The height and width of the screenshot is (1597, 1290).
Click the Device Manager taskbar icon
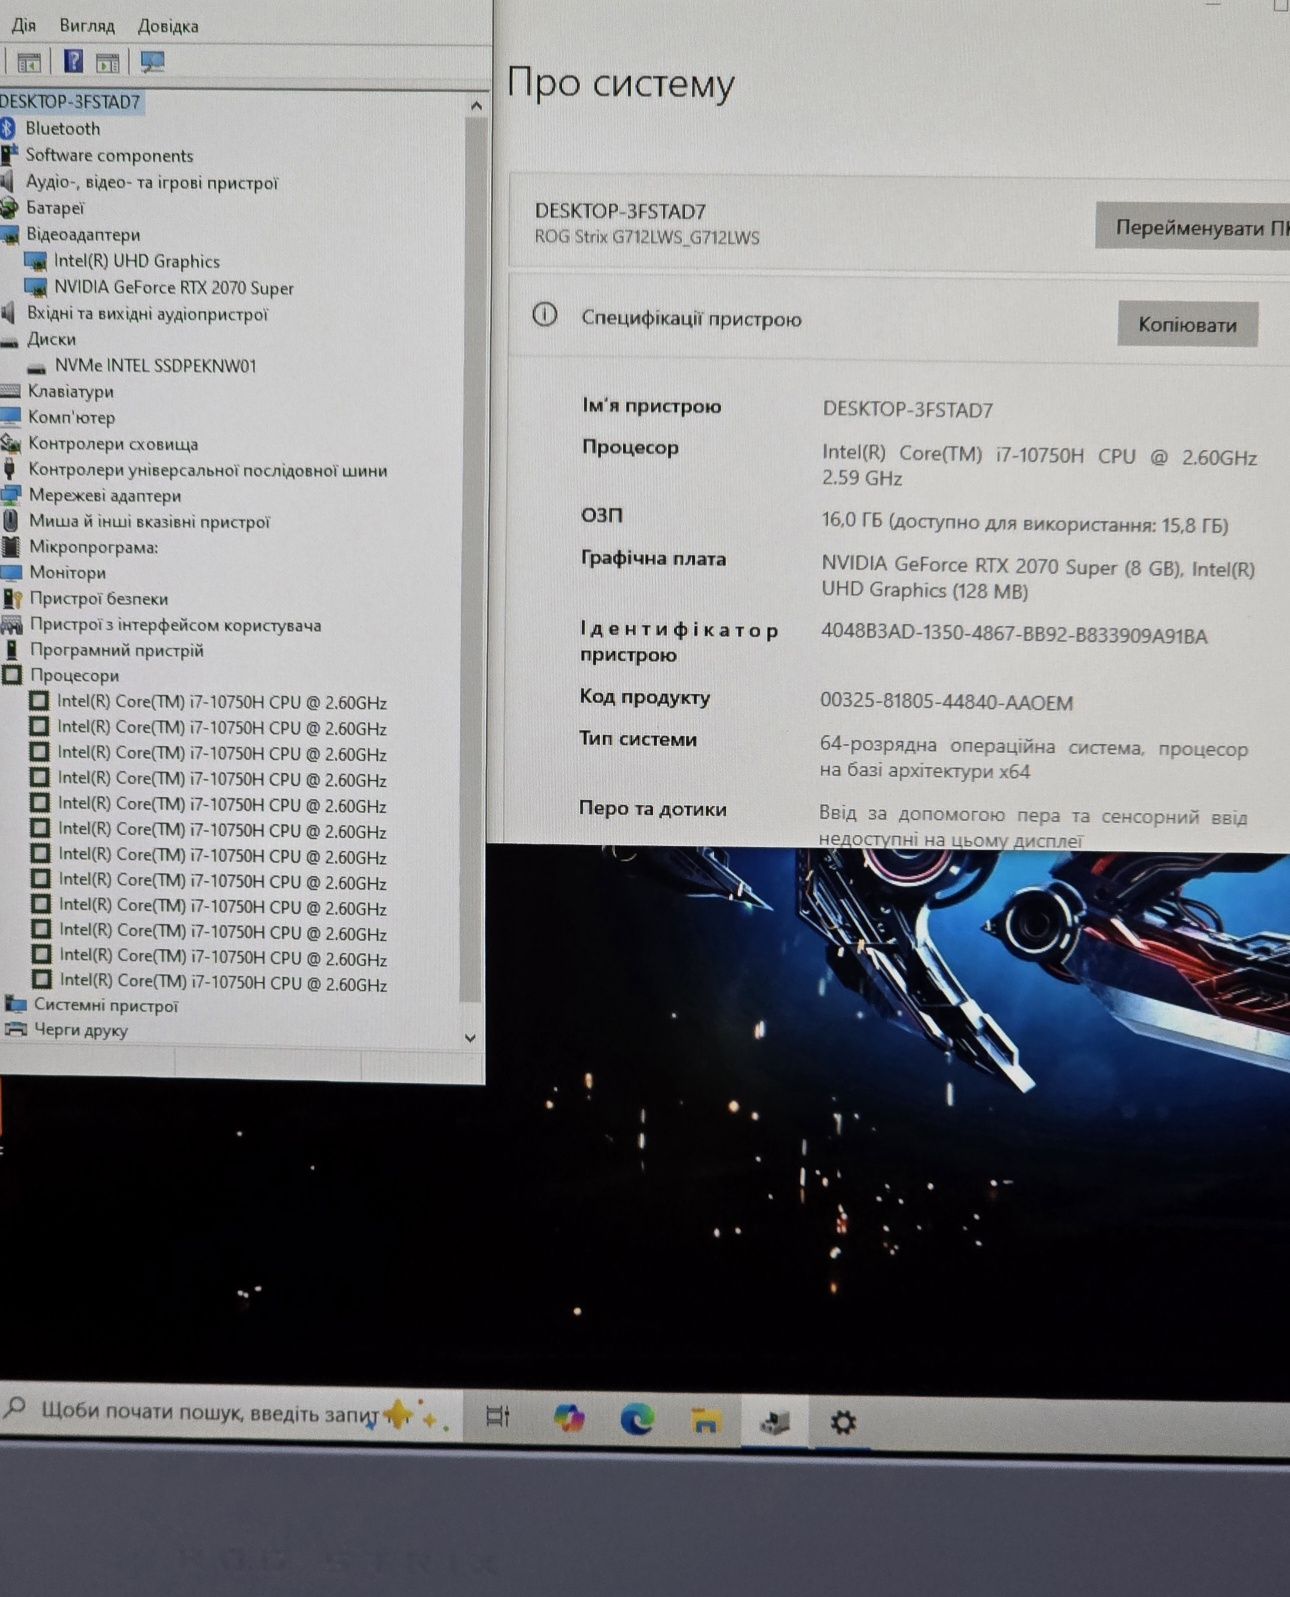click(775, 1421)
